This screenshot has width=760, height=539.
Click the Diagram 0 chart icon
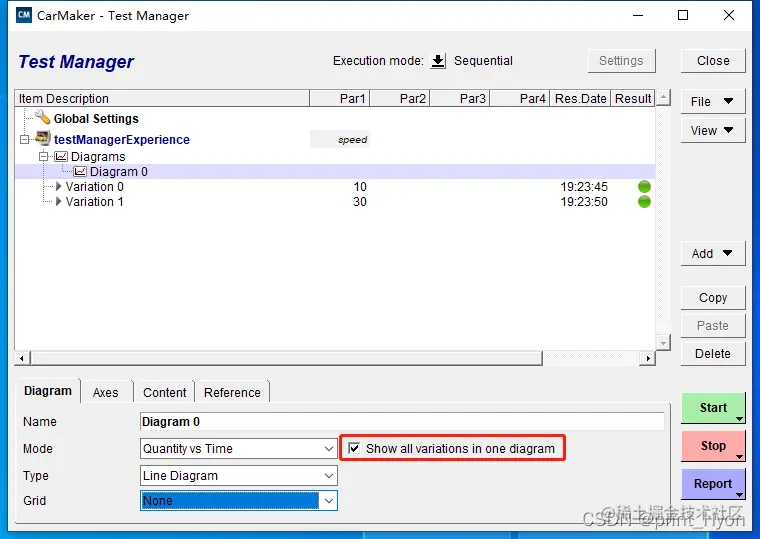point(80,172)
